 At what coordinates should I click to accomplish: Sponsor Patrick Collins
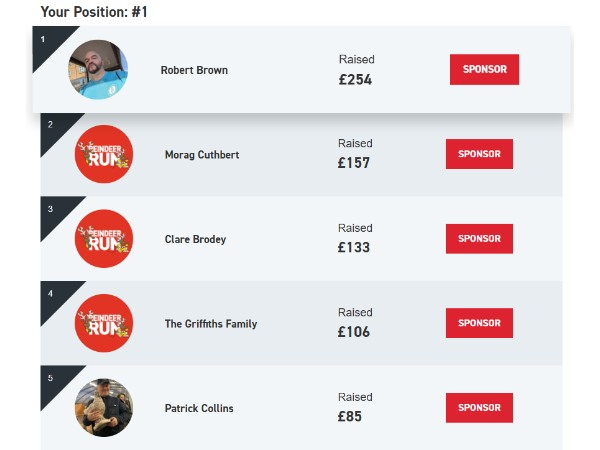(x=479, y=408)
